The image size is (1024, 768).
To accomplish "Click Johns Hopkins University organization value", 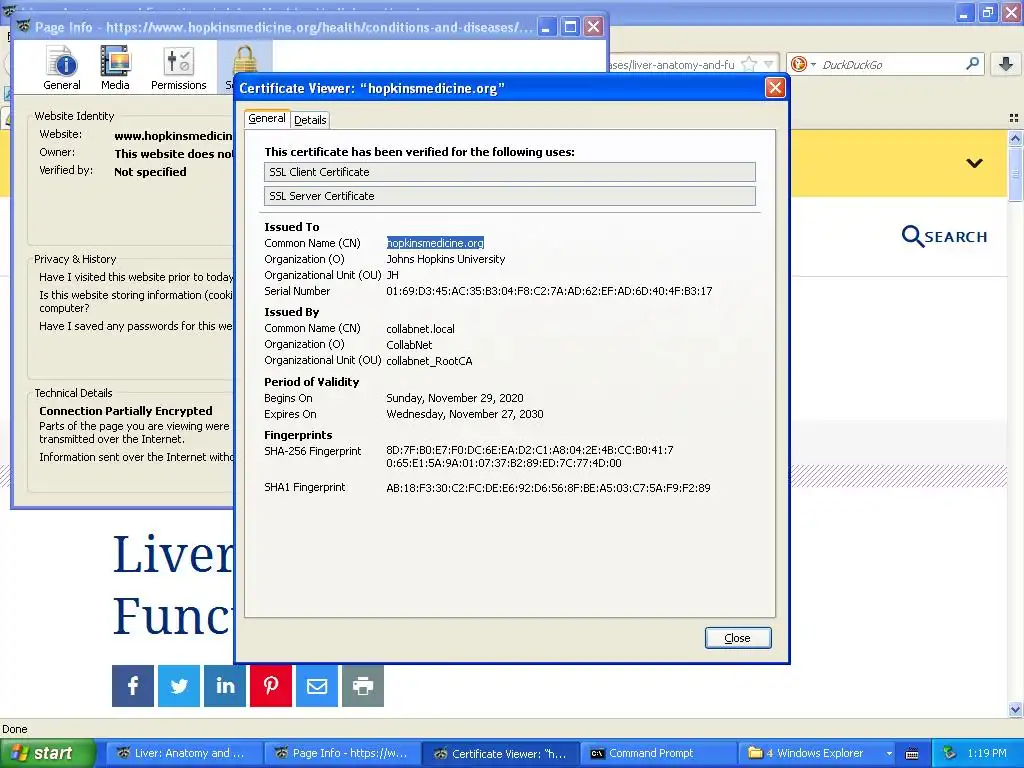I will point(445,259).
